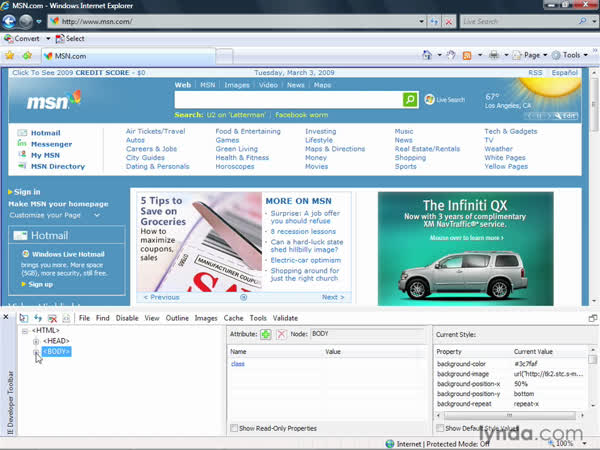The height and width of the screenshot is (450, 600).
Task: Toggle Show Default Style Values checkbox
Action: (x=441, y=428)
